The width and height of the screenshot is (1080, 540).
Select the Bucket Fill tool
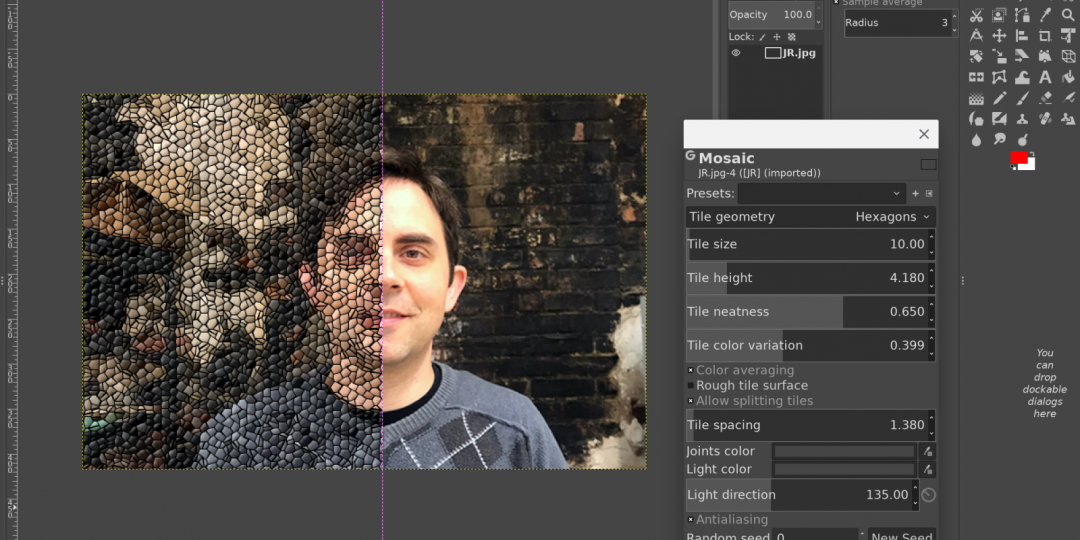1068,77
